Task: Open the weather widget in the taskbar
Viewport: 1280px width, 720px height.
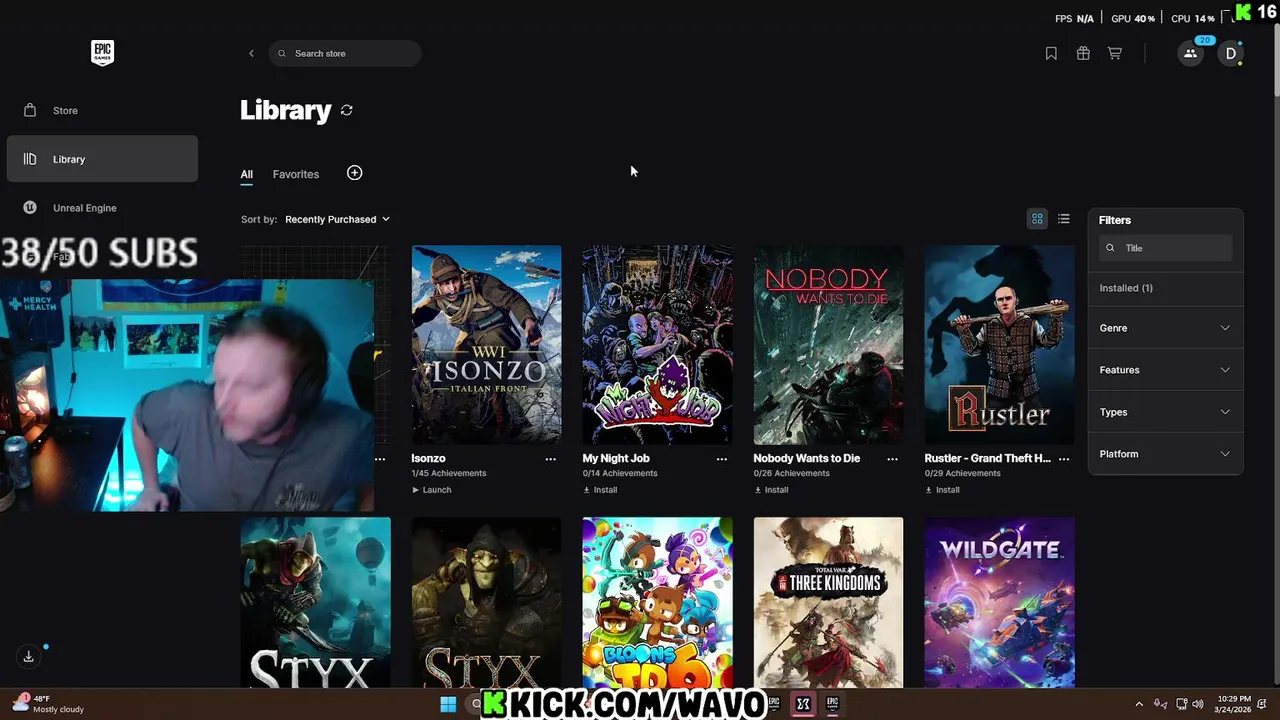Action: 48,704
